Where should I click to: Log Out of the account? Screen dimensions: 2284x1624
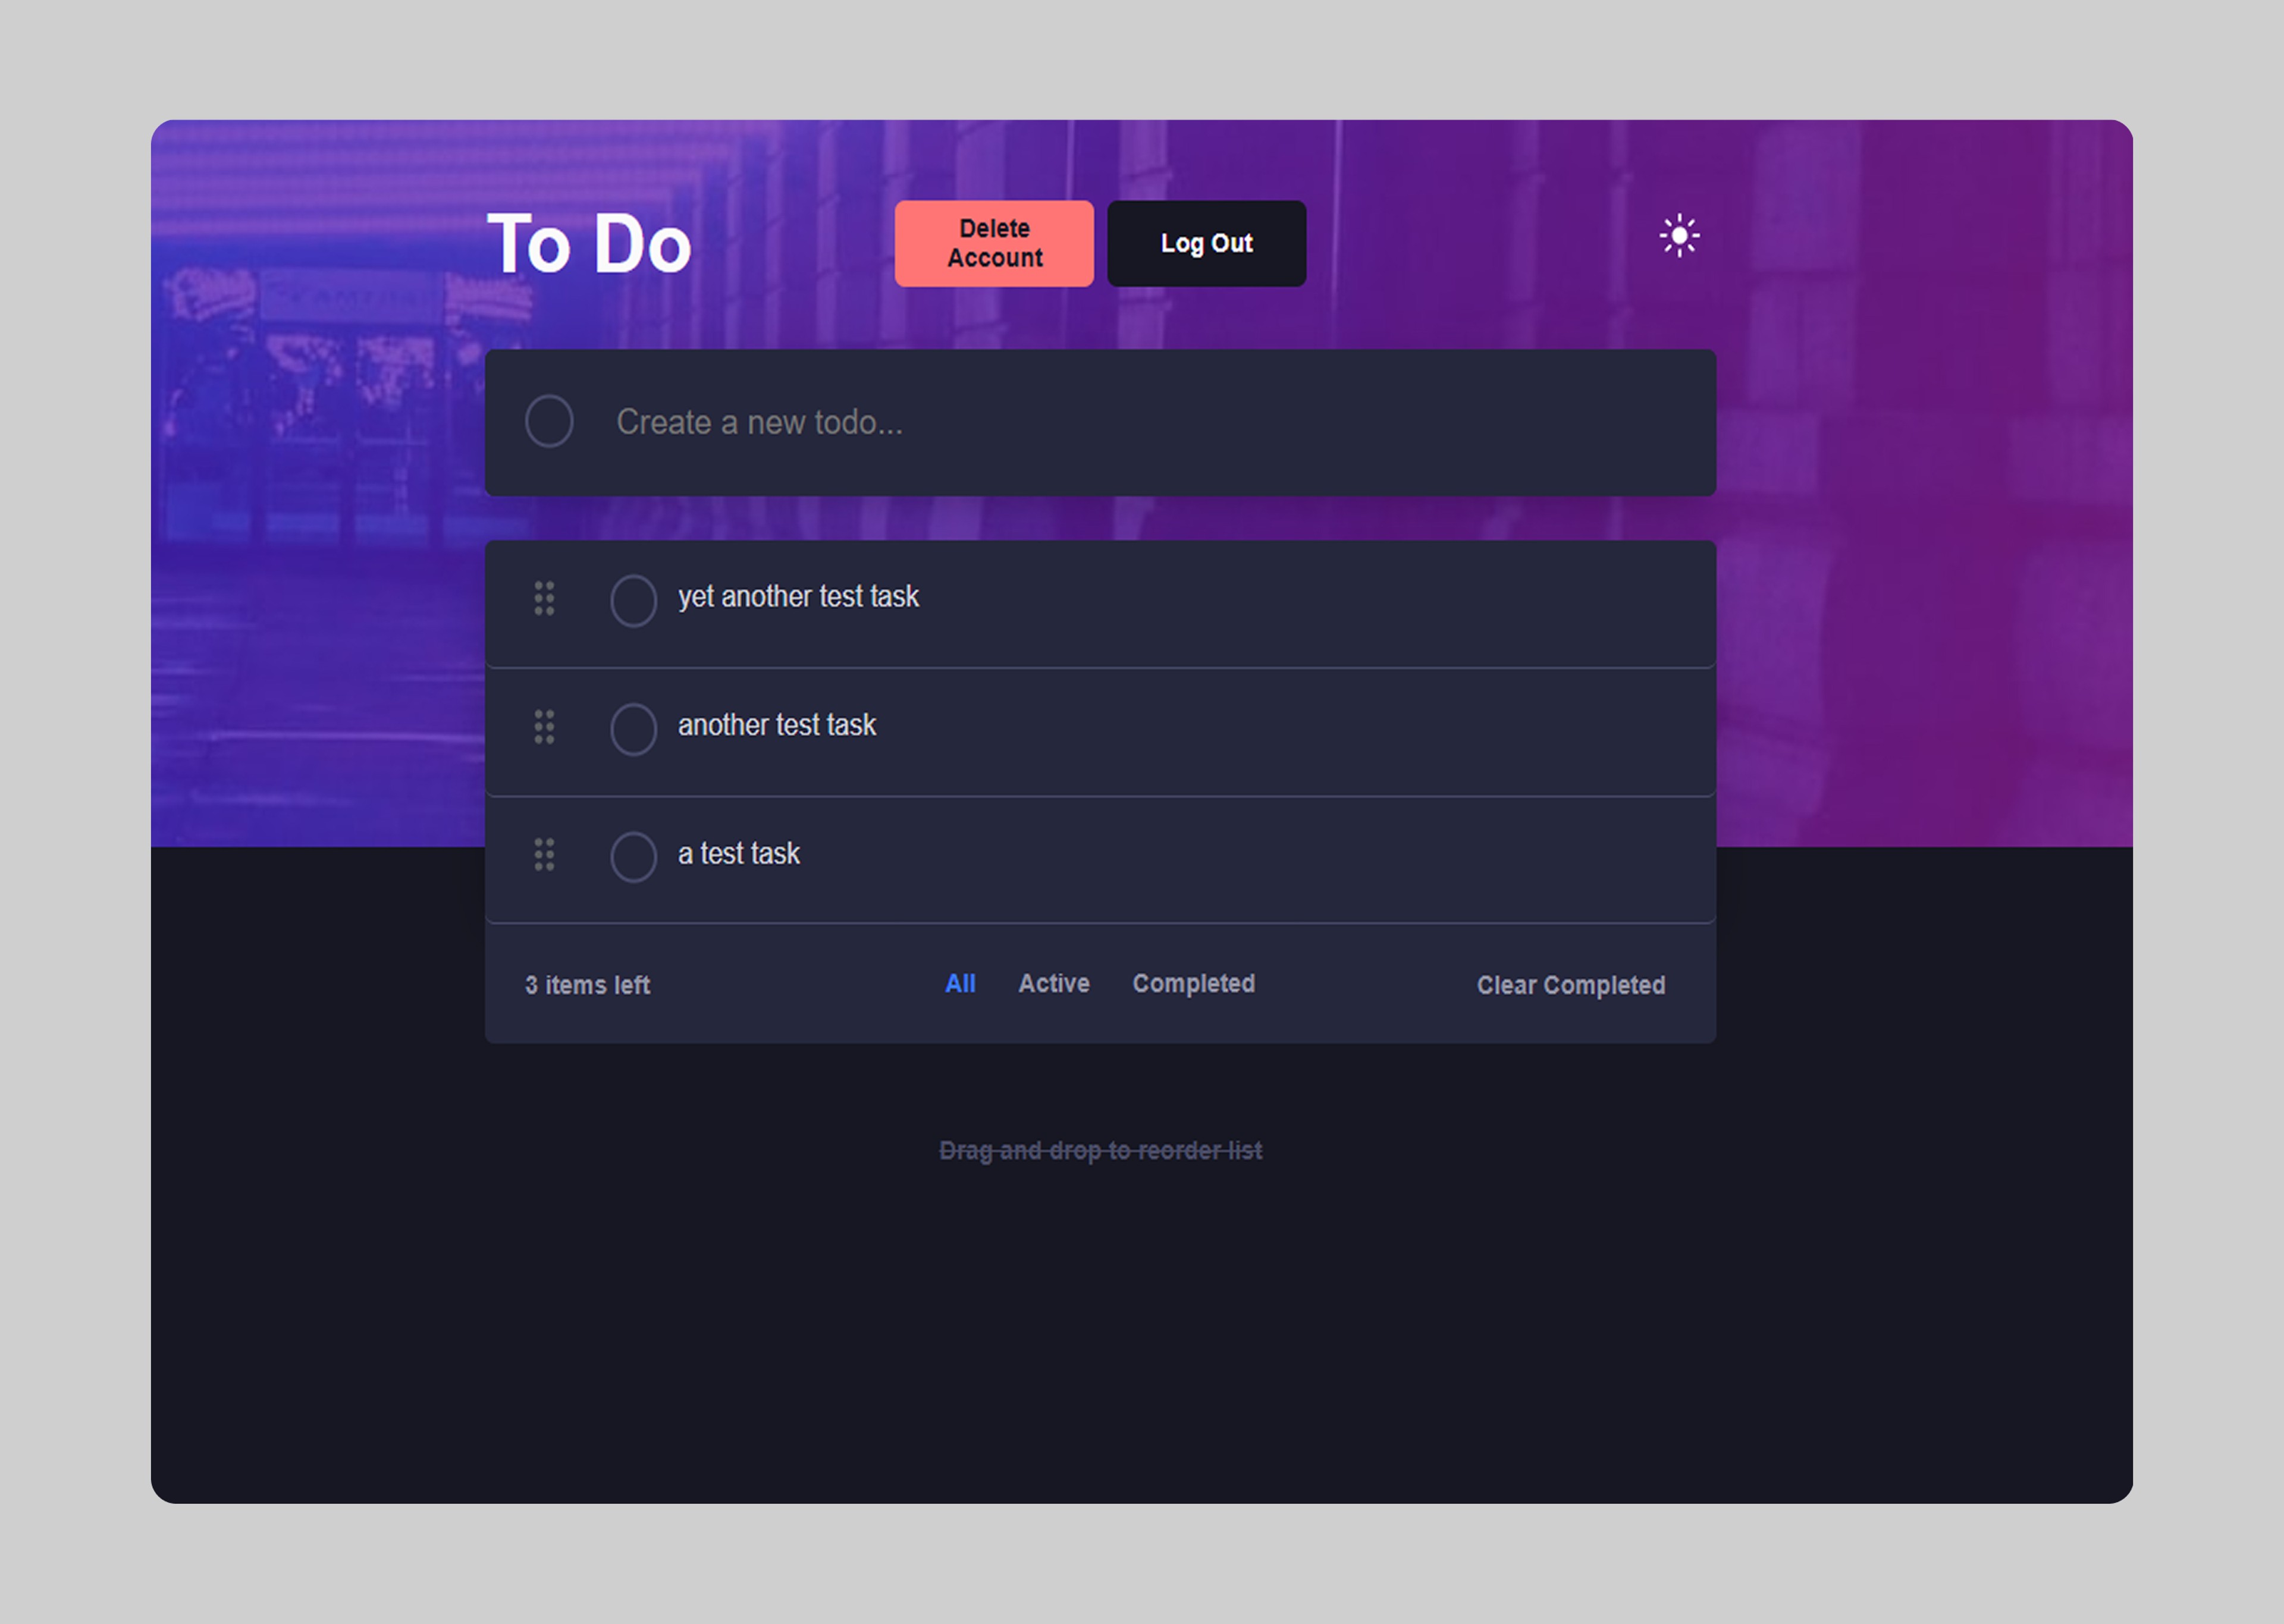point(1206,244)
